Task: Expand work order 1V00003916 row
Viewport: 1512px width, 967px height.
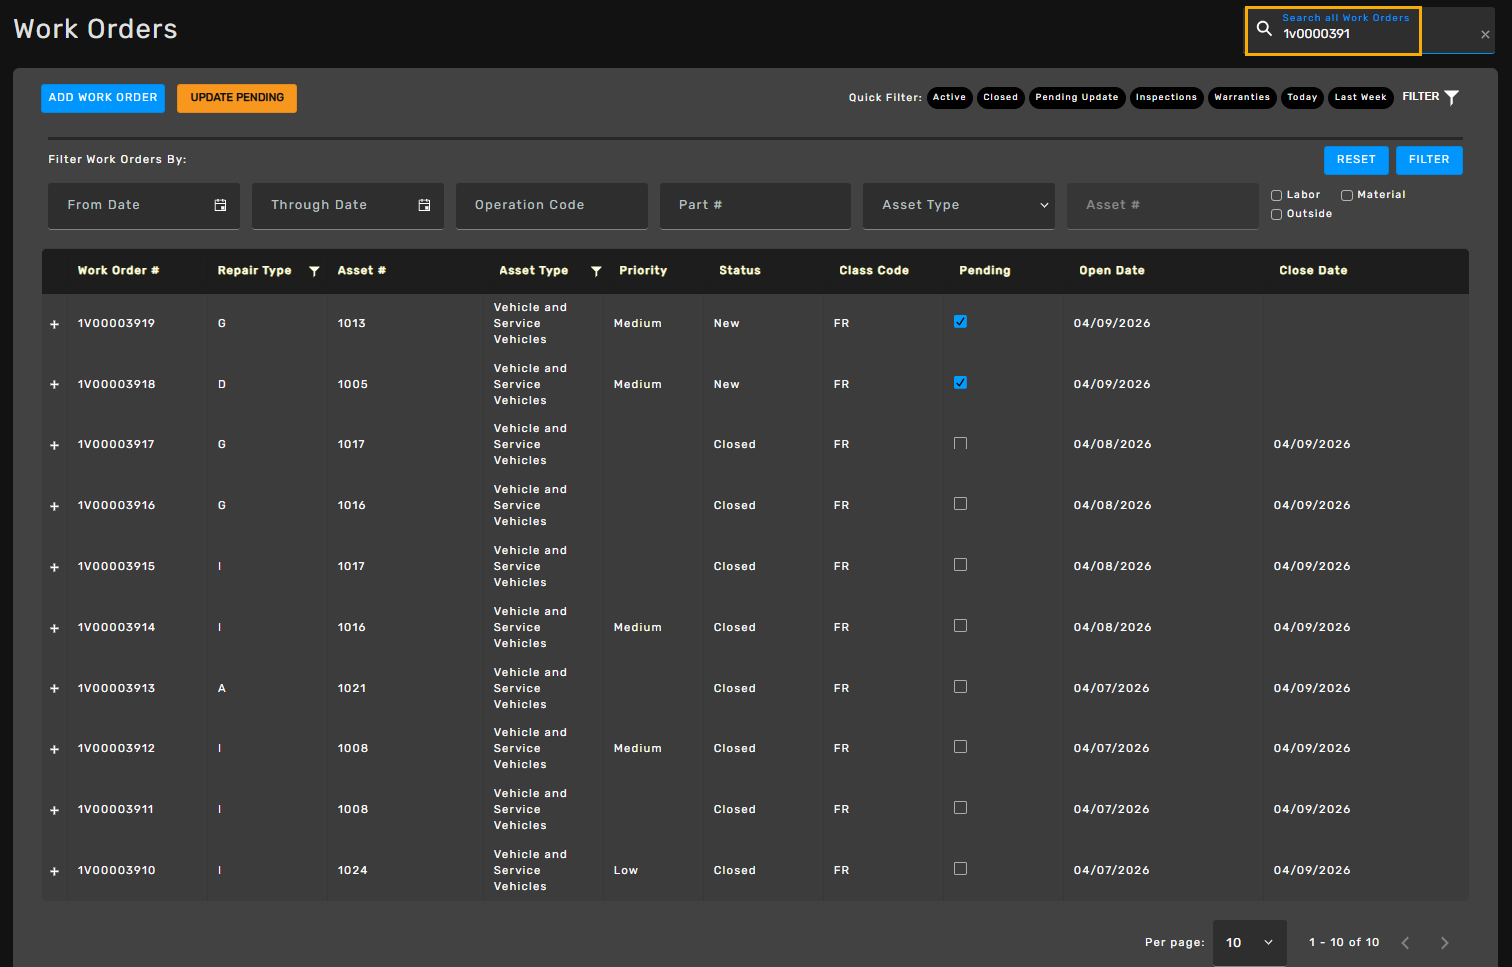Action: click(54, 506)
